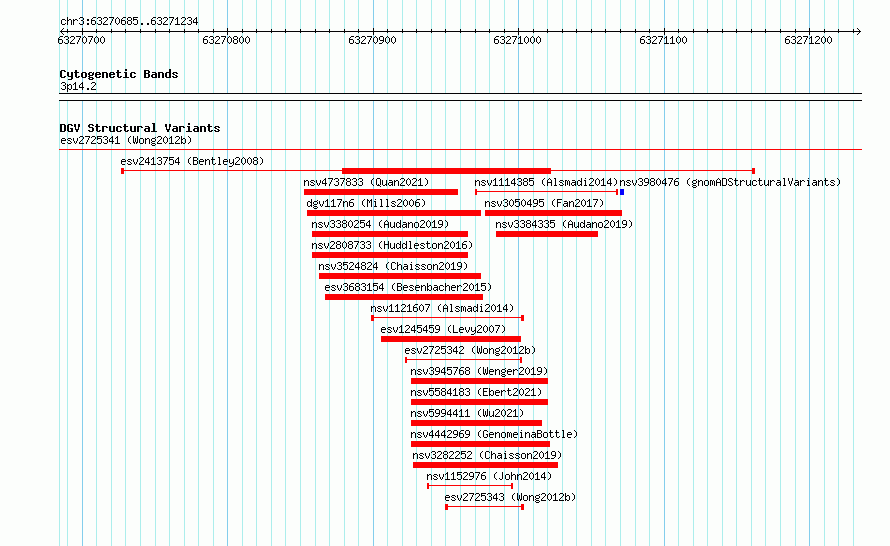The width and height of the screenshot is (890, 546).
Task: Click esv2725342 (Wong2012b) label
Action: (x=470, y=350)
